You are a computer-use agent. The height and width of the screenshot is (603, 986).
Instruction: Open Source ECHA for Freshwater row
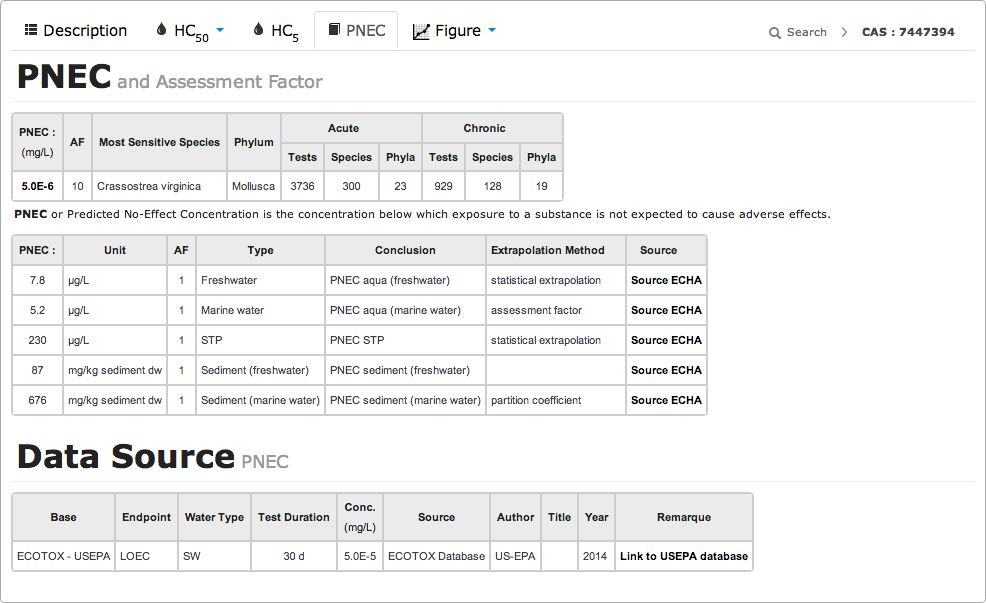point(666,280)
